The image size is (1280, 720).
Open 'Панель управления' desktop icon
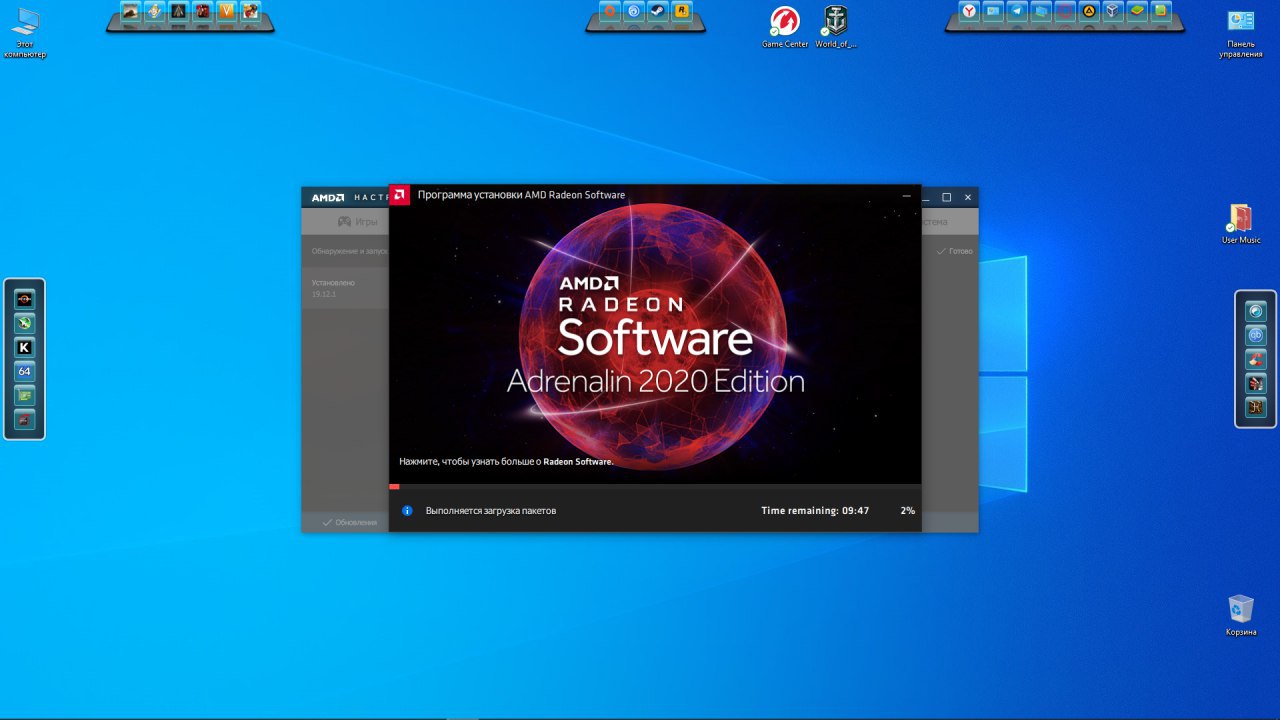(1240, 32)
